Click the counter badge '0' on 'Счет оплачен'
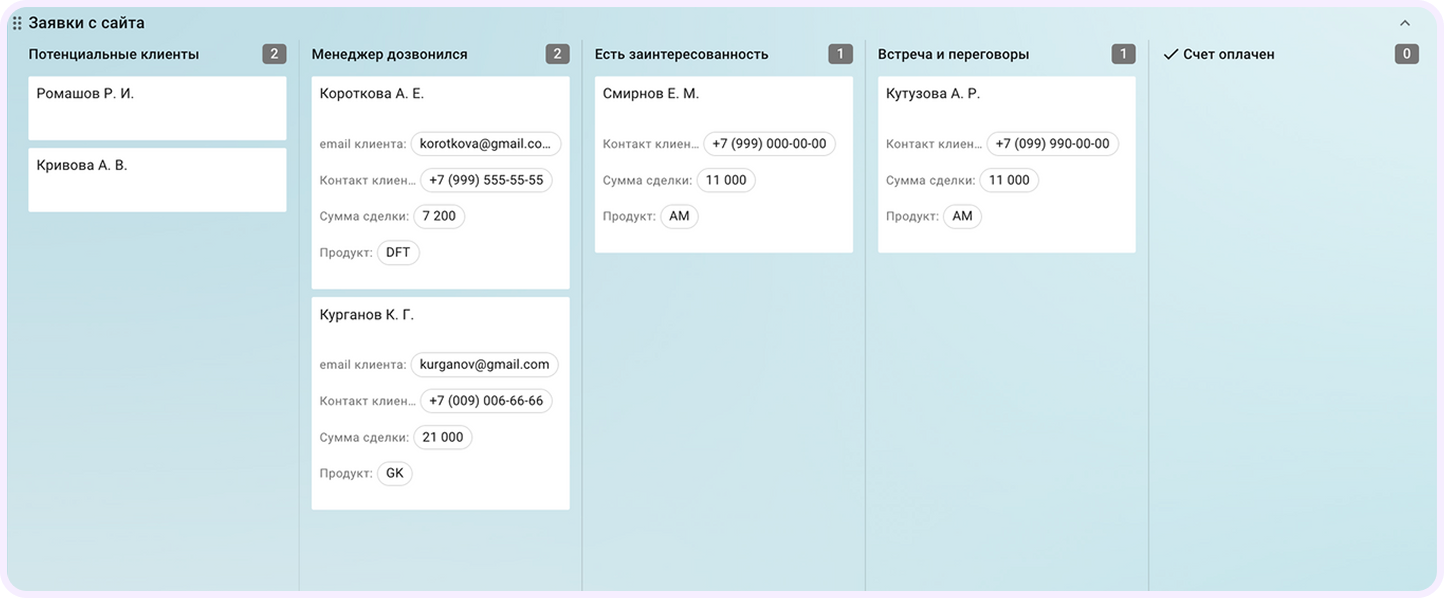1444x598 pixels. [x=1406, y=53]
